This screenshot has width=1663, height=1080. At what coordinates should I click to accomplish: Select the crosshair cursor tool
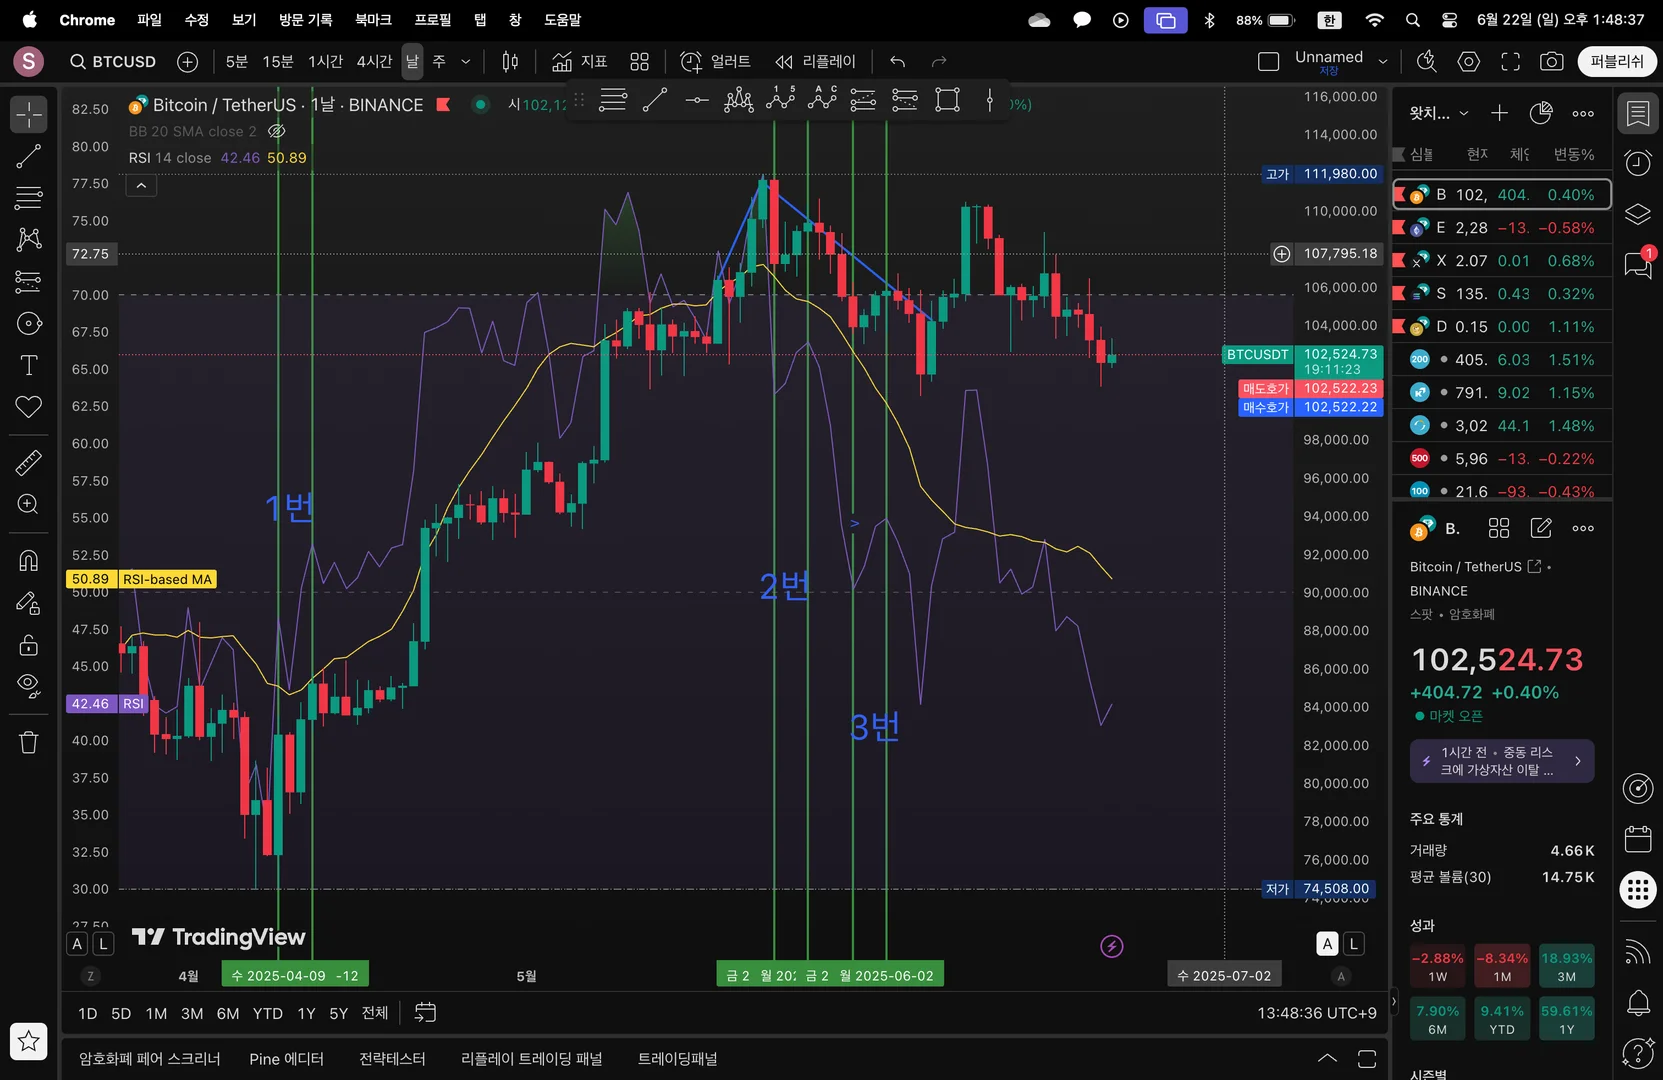coord(29,114)
